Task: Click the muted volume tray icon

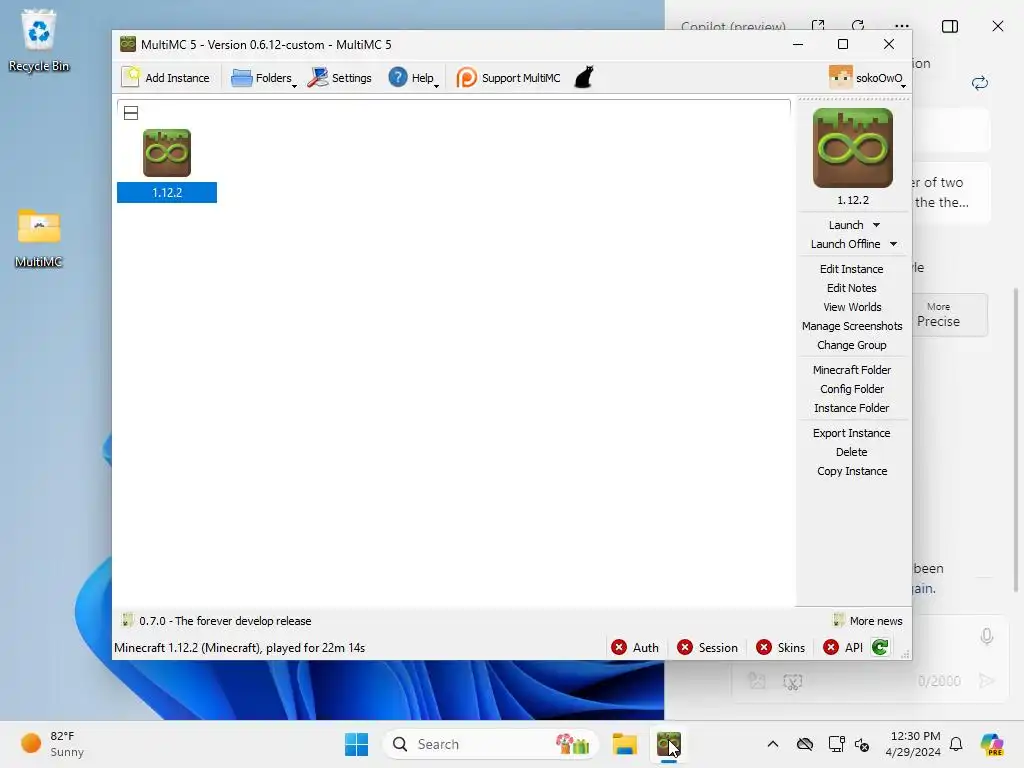Action: [x=862, y=744]
